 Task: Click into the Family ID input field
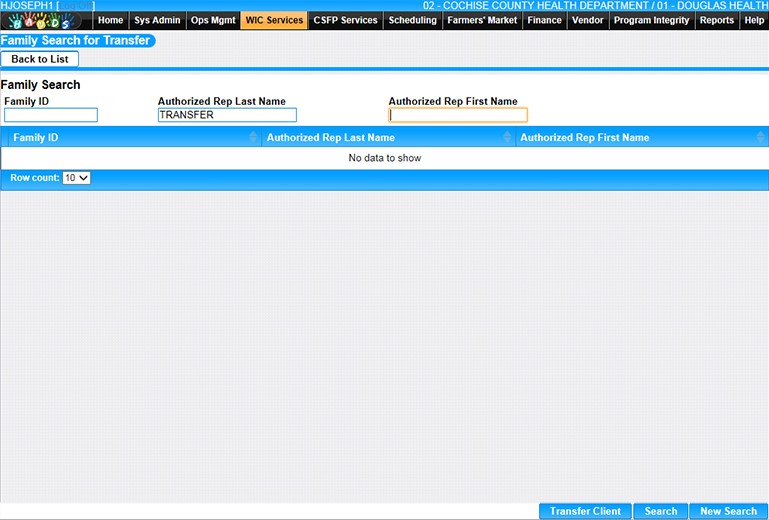point(51,115)
